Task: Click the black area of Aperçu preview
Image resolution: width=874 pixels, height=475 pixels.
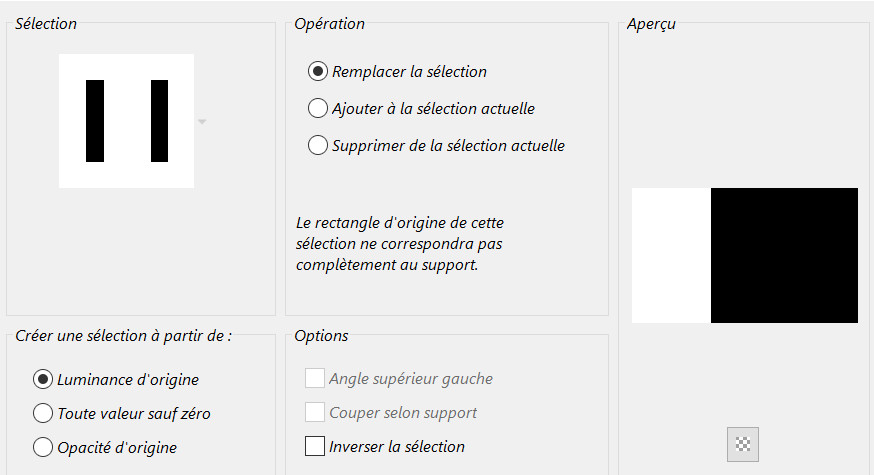Action: coord(784,255)
